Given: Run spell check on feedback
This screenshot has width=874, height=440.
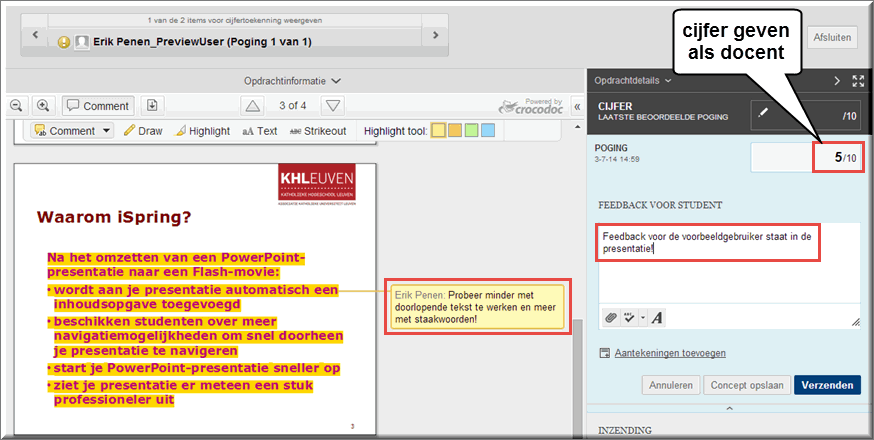Looking at the screenshot, I should 629,318.
